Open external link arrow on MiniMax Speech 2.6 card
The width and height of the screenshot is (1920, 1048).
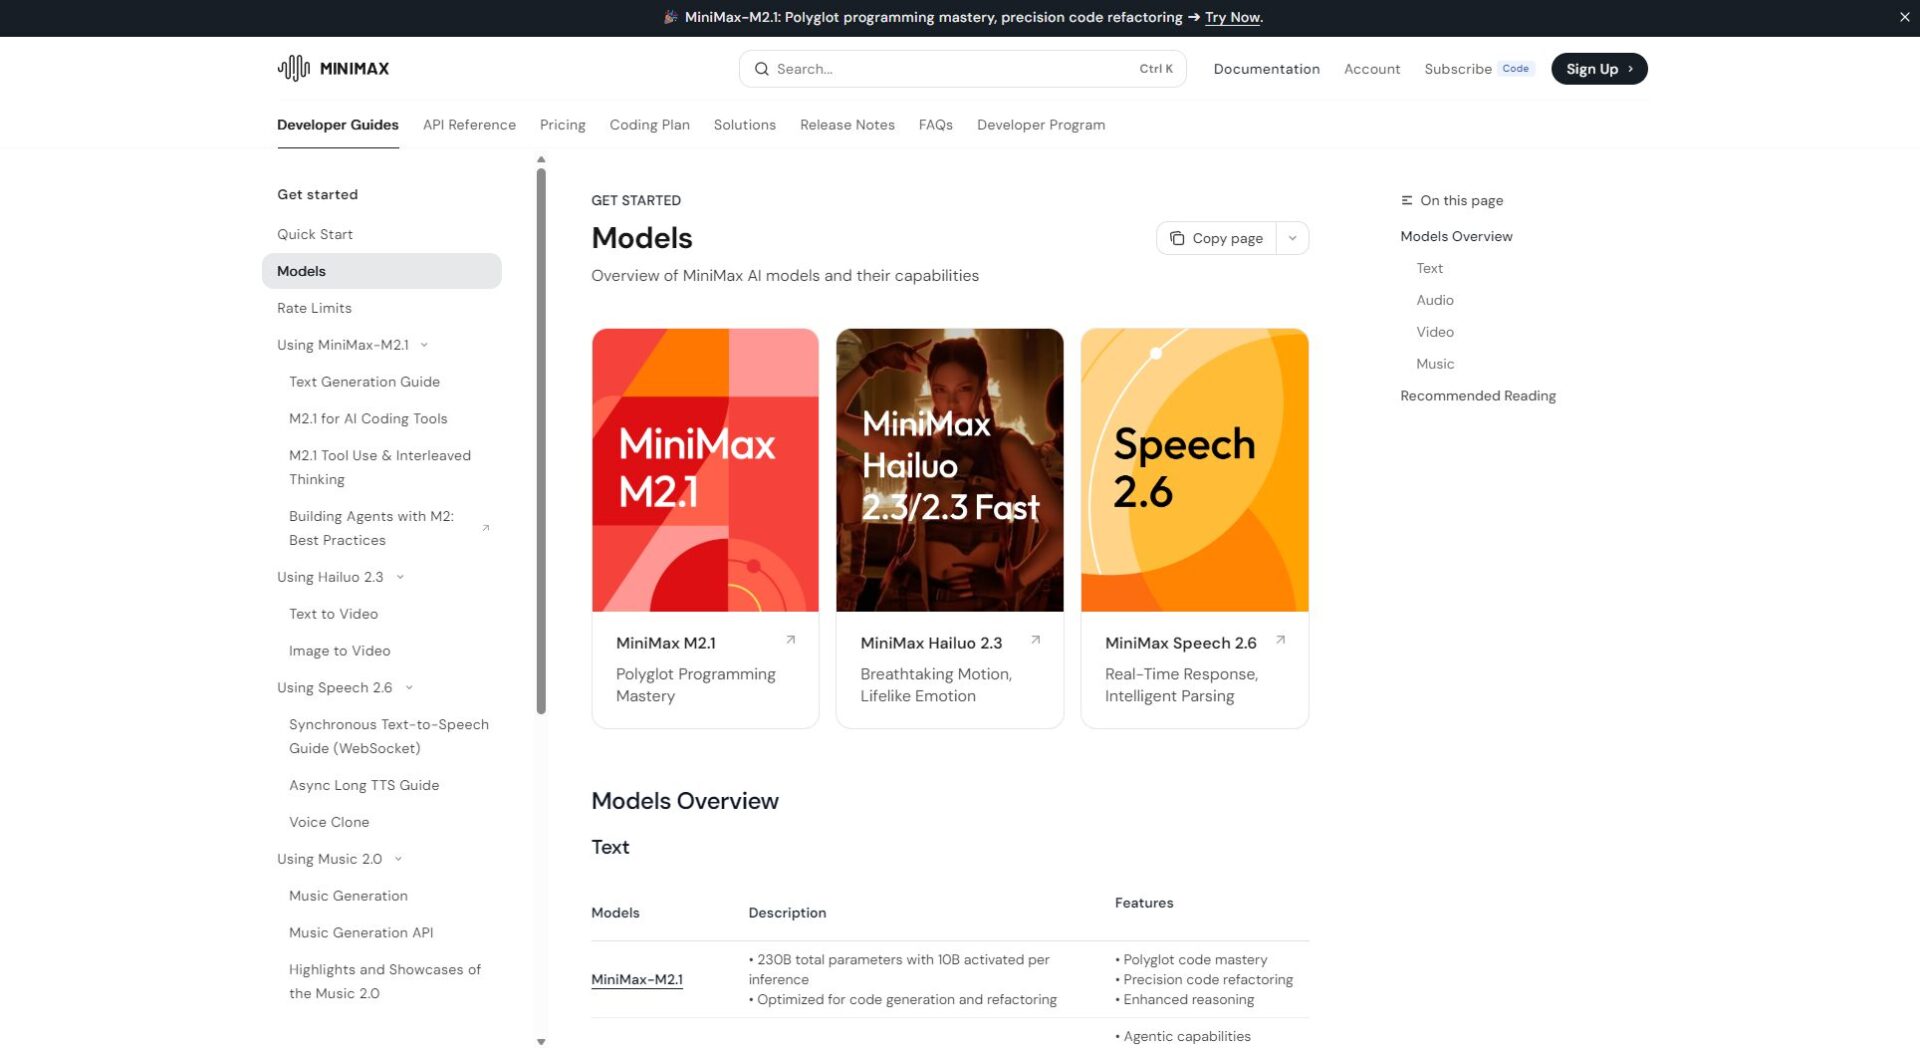tap(1280, 640)
